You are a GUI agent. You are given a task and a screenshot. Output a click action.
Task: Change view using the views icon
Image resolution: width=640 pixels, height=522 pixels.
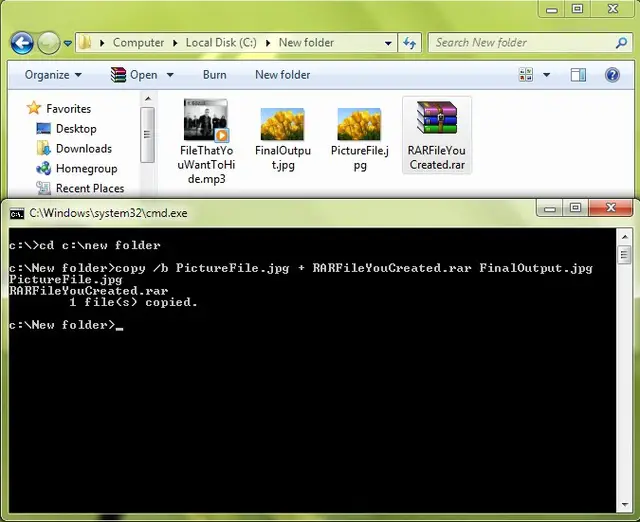click(527, 75)
